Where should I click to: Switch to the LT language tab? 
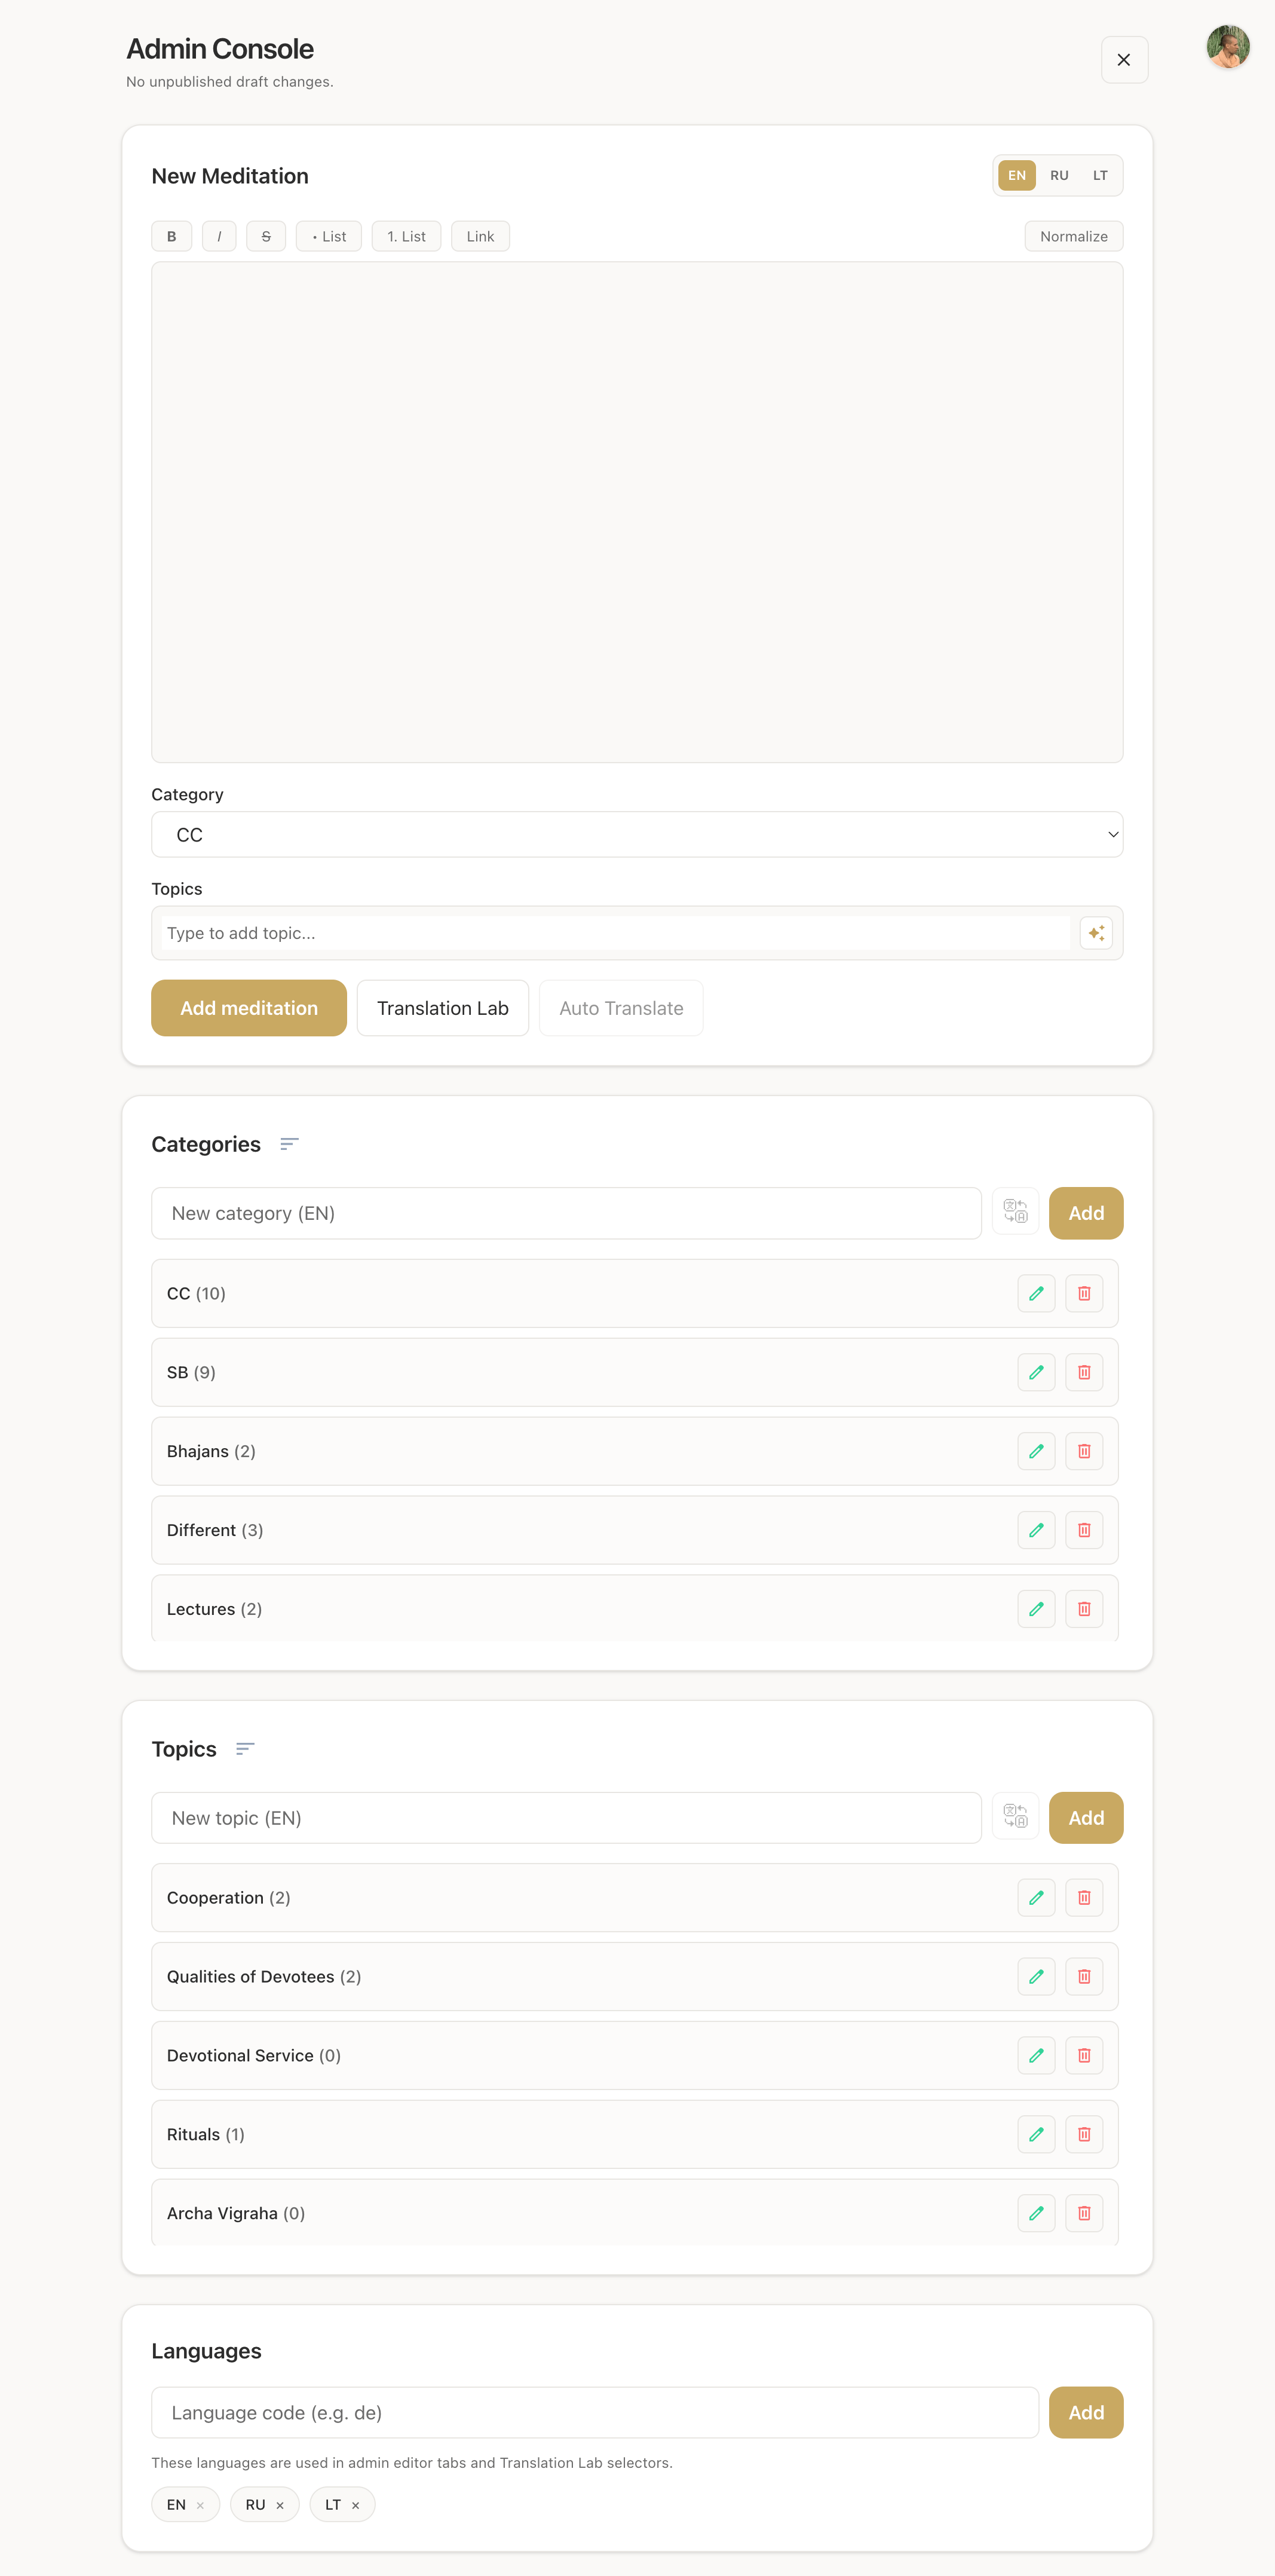tap(1100, 175)
